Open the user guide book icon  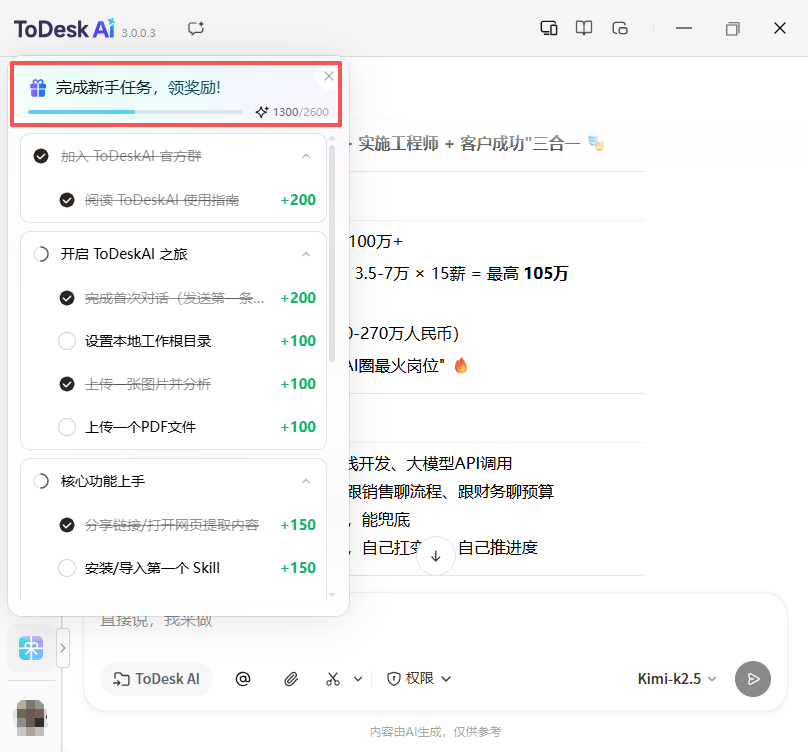(x=584, y=28)
